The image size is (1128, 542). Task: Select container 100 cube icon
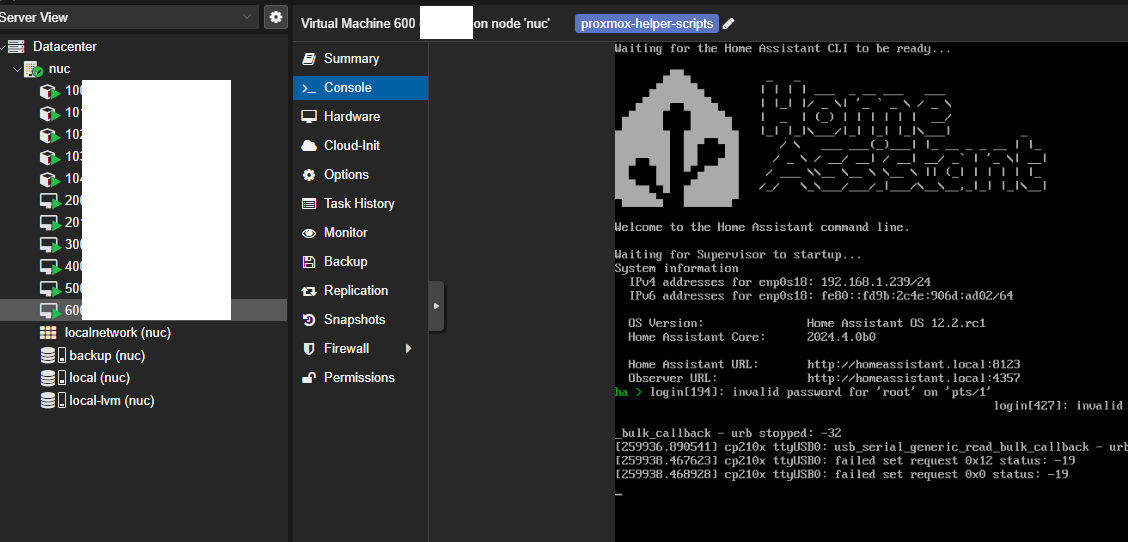click(49, 91)
